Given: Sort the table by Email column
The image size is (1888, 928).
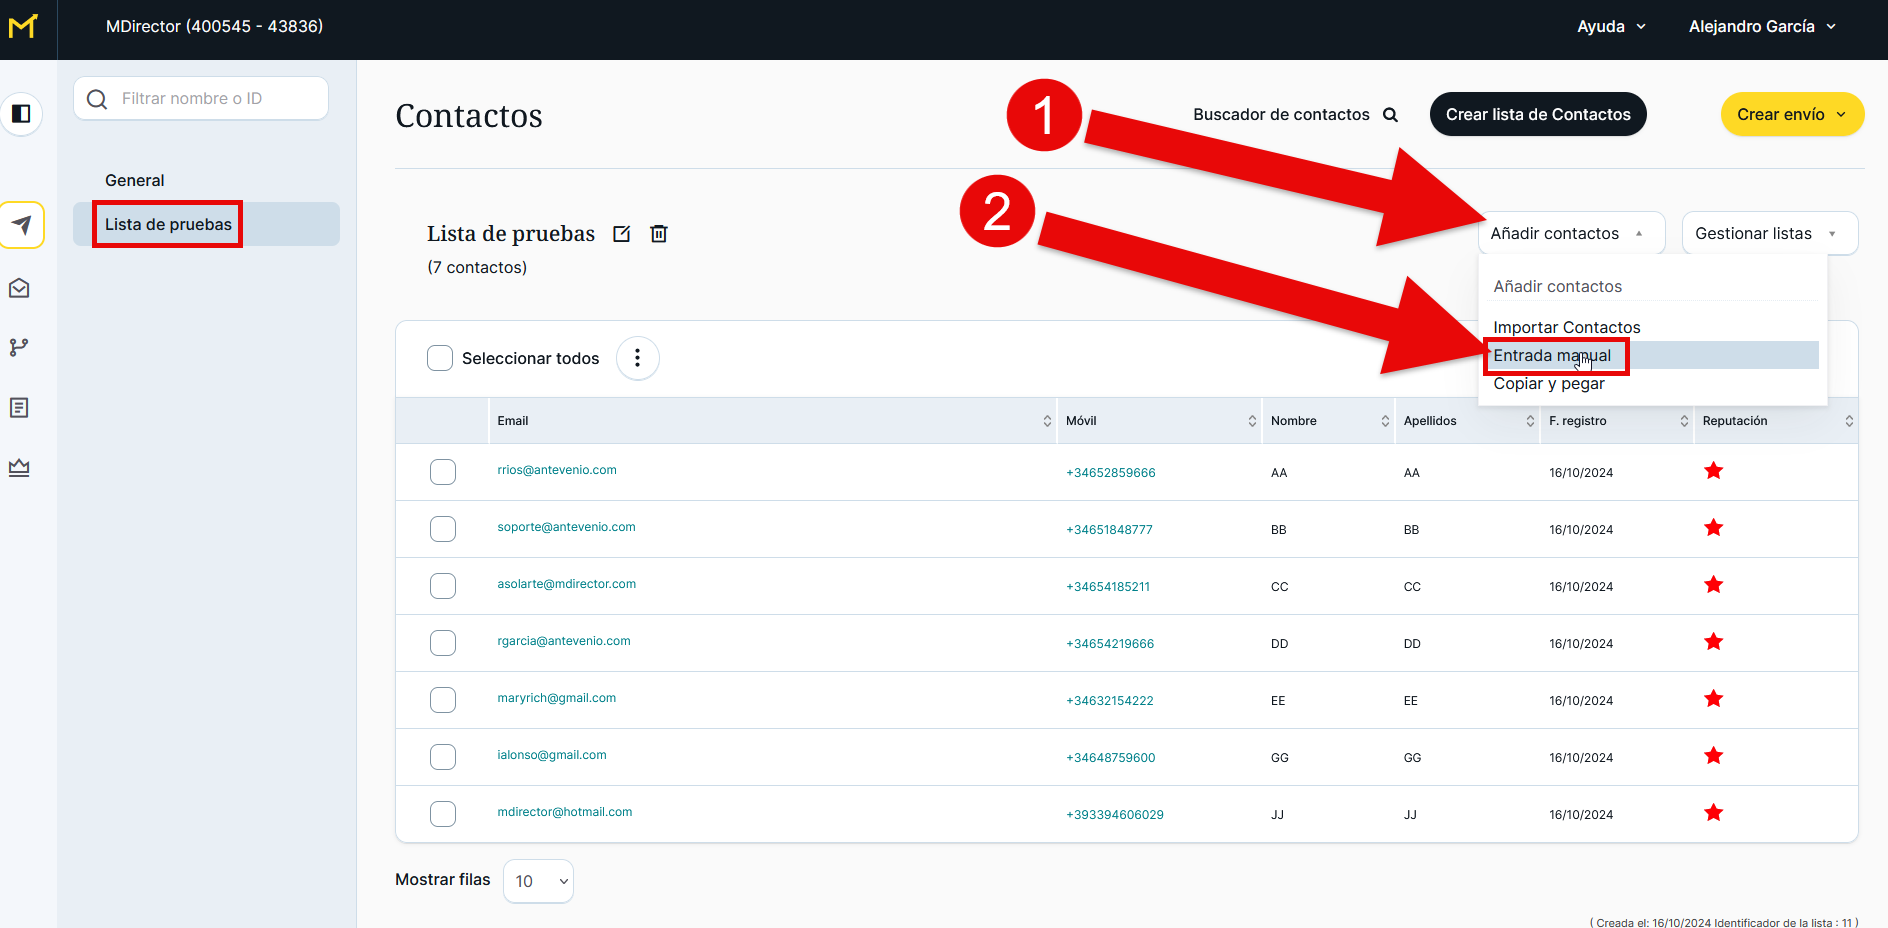Looking at the screenshot, I should (x=1047, y=421).
